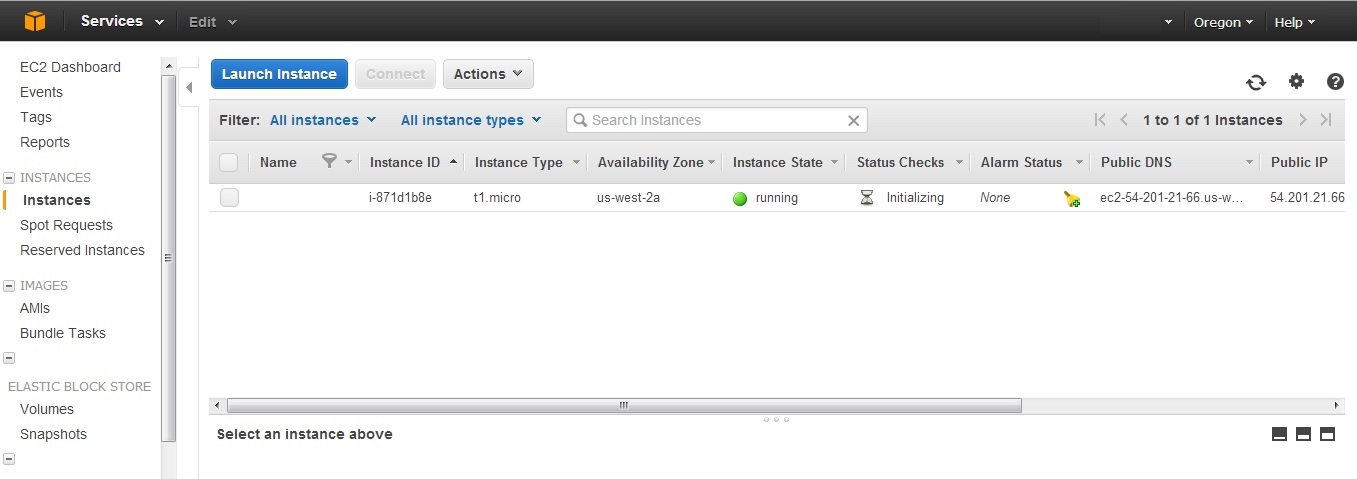Open Events in the sidebar
Screen dimensions: 1357x479
41,92
